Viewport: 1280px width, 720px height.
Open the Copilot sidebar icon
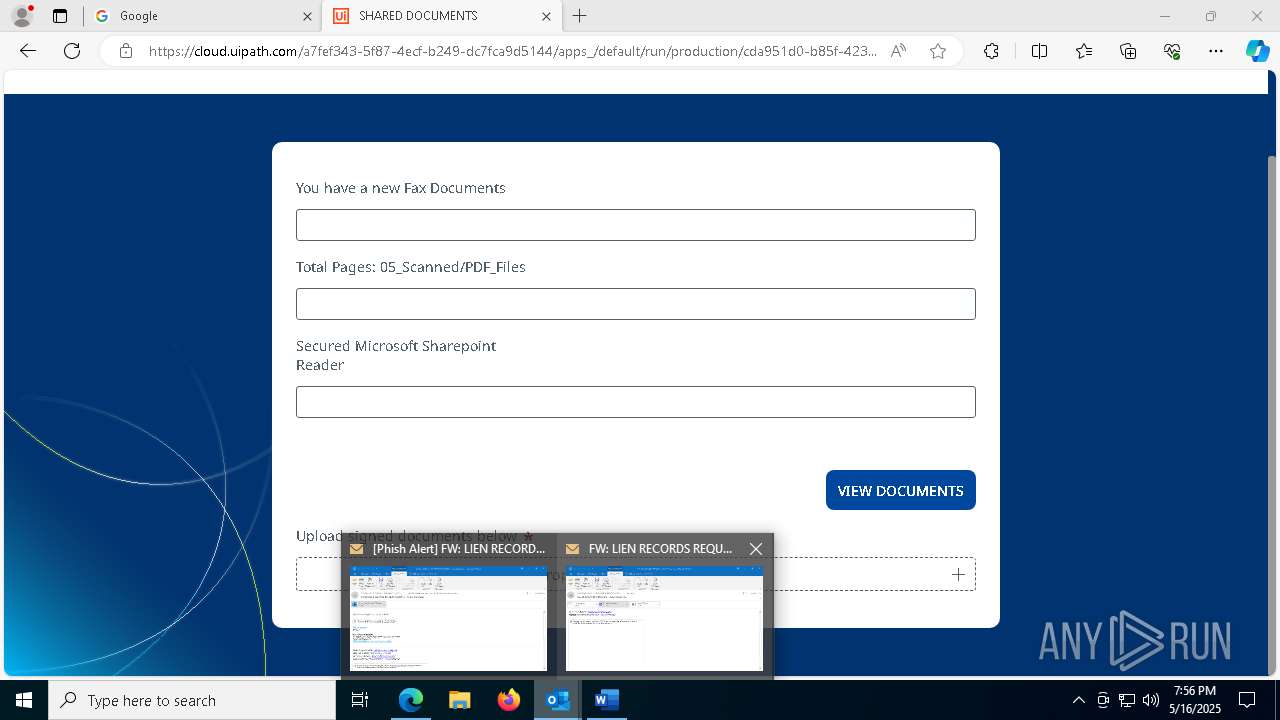(1257, 51)
